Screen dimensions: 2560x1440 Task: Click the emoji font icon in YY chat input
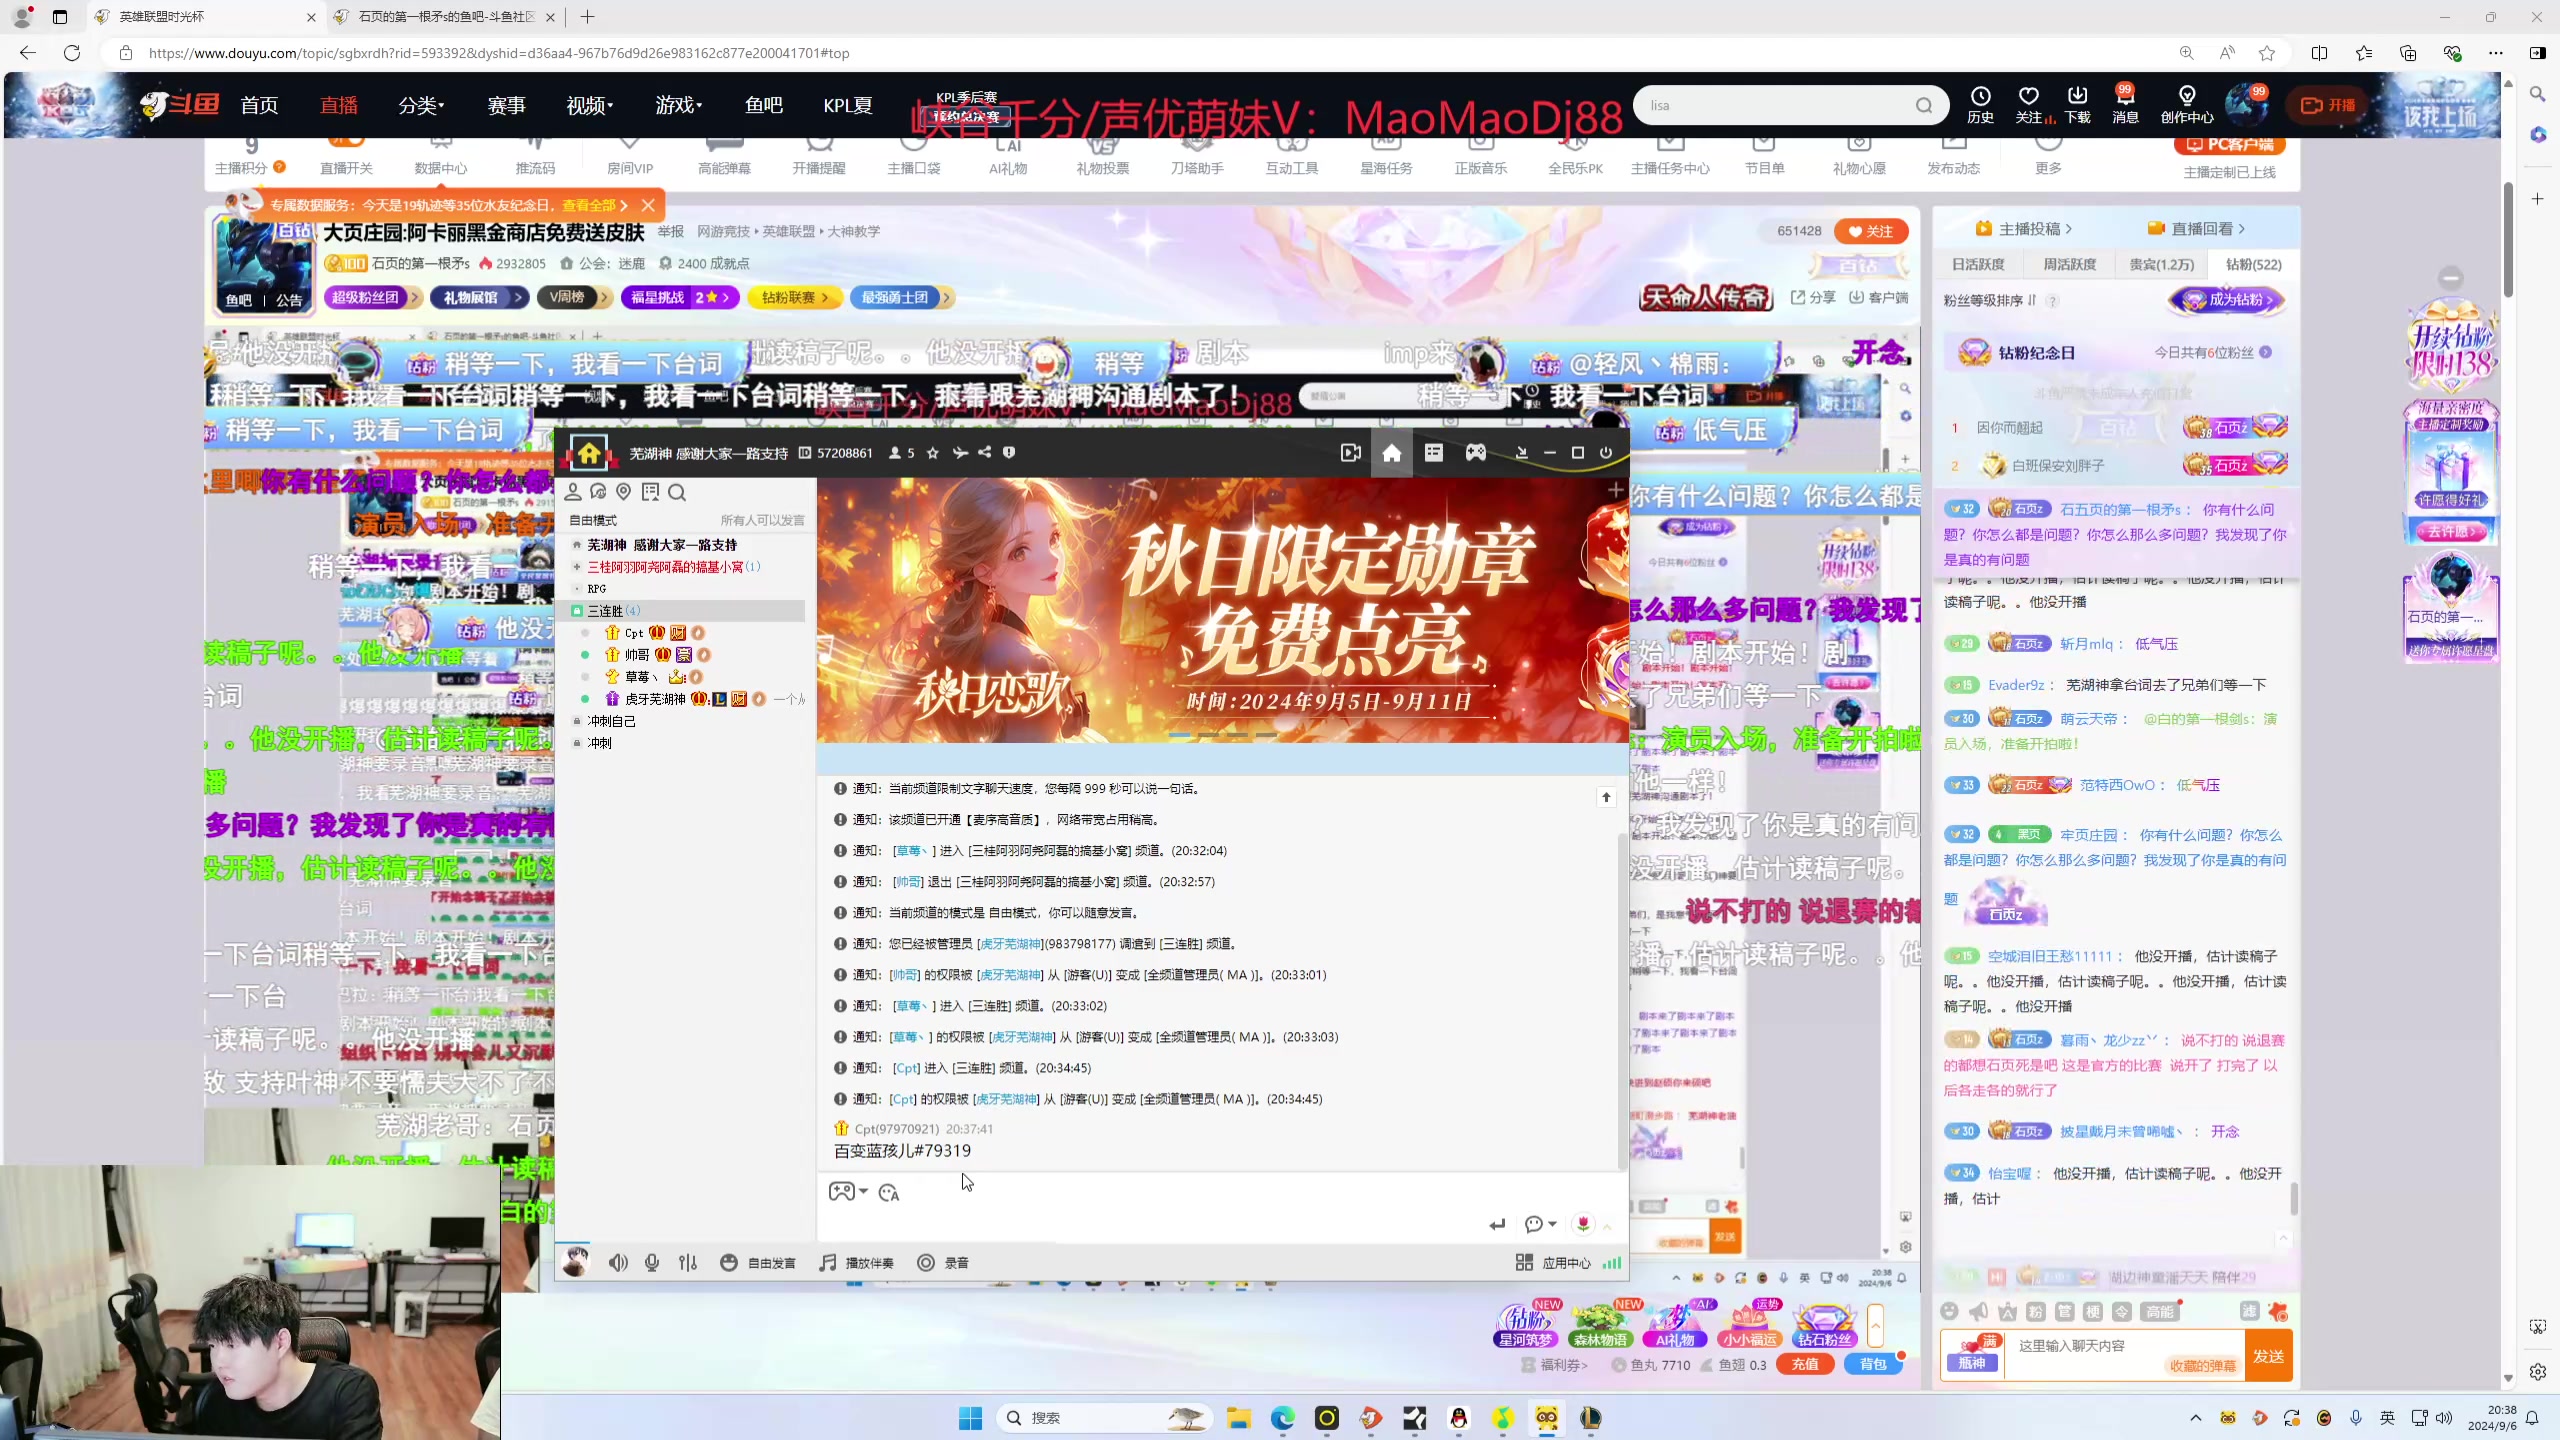[x=889, y=1192]
